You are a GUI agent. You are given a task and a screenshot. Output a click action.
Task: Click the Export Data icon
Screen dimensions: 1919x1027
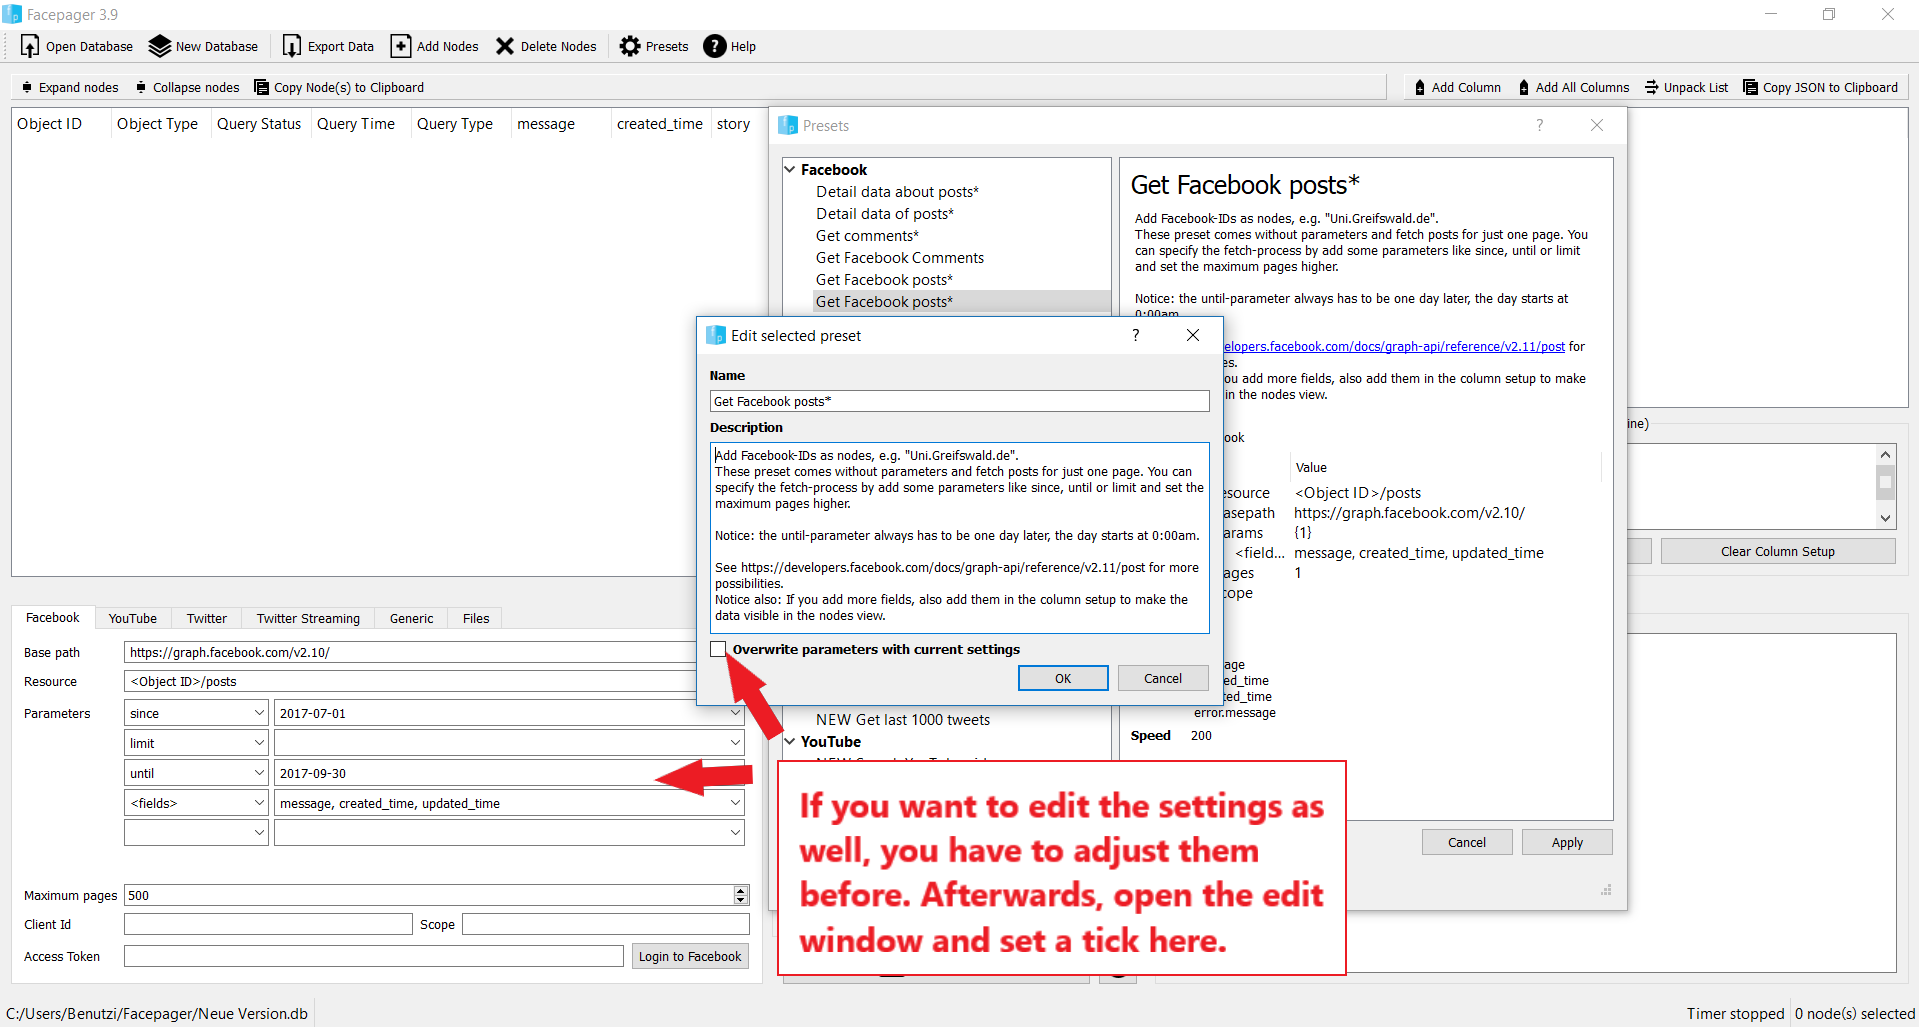point(291,46)
